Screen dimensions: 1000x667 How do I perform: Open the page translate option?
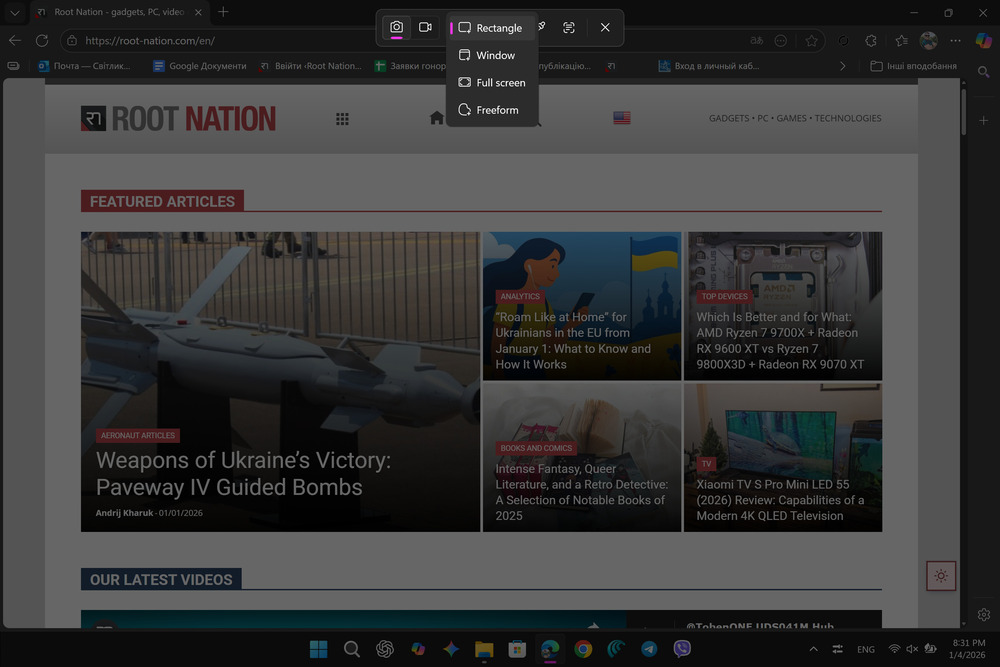(756, 40)
